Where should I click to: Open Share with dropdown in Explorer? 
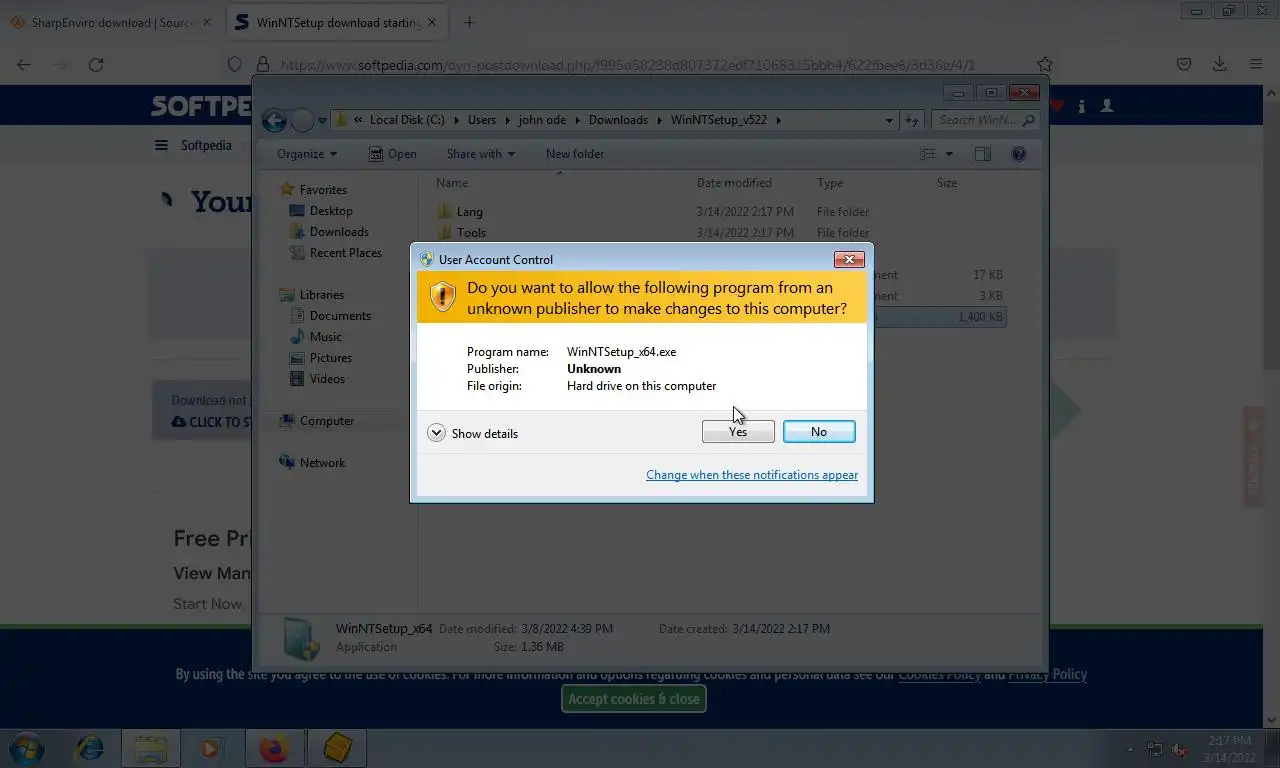481,154
